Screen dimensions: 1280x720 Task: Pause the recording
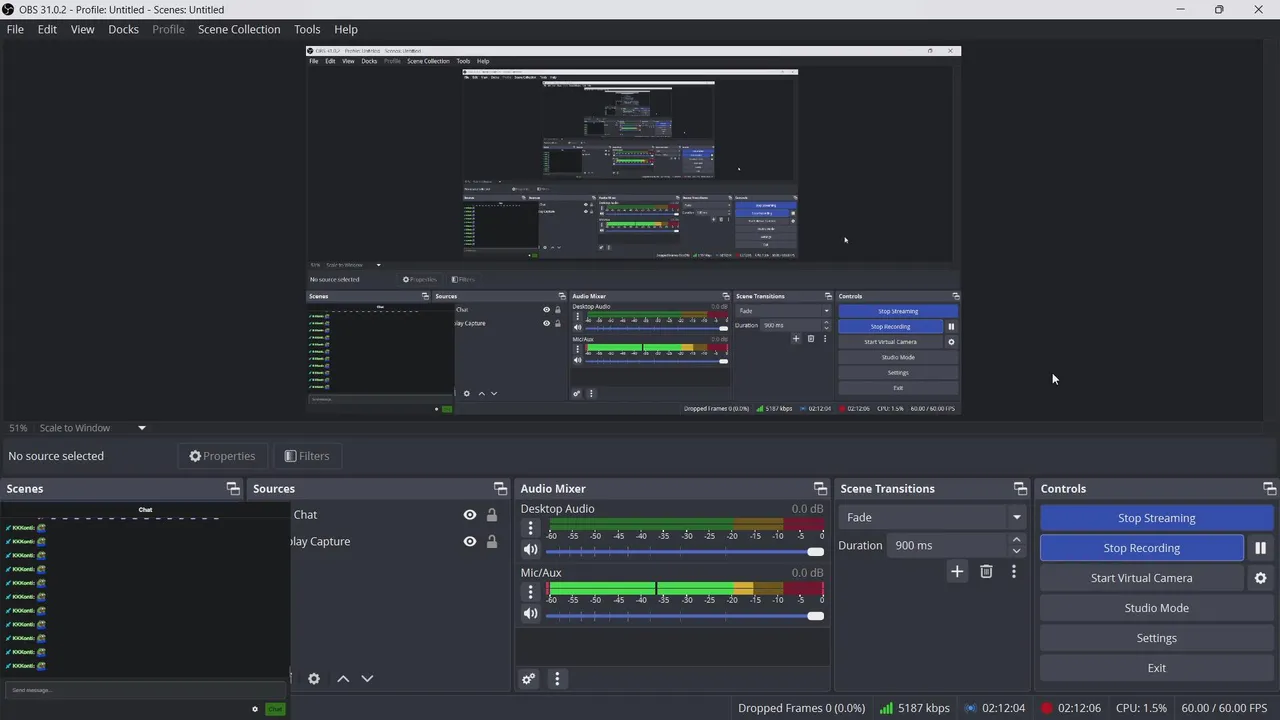coord(1260,548)
